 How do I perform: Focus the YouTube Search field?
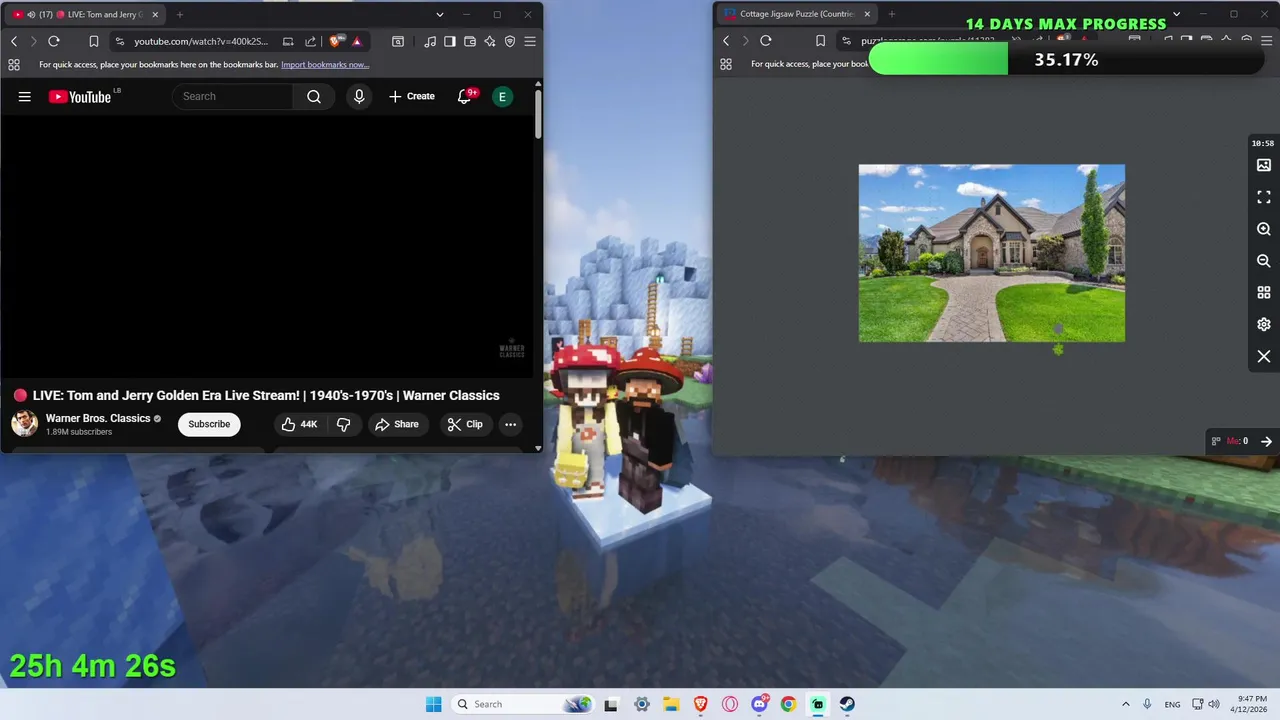pyautogui.click(x=233, y=97)
